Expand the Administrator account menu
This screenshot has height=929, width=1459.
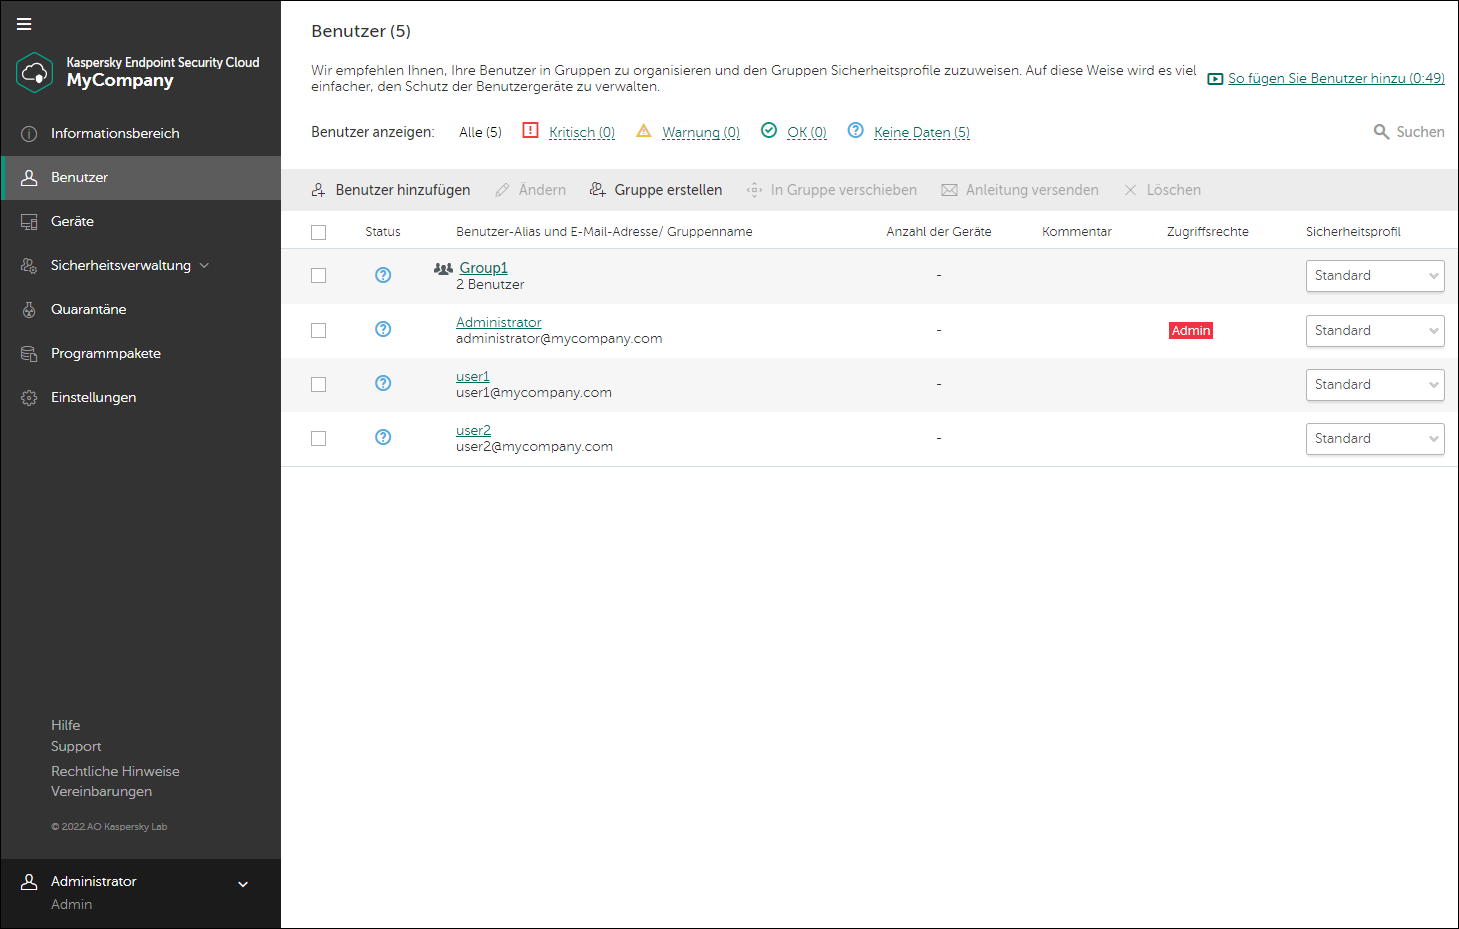[x=243, y=884]
